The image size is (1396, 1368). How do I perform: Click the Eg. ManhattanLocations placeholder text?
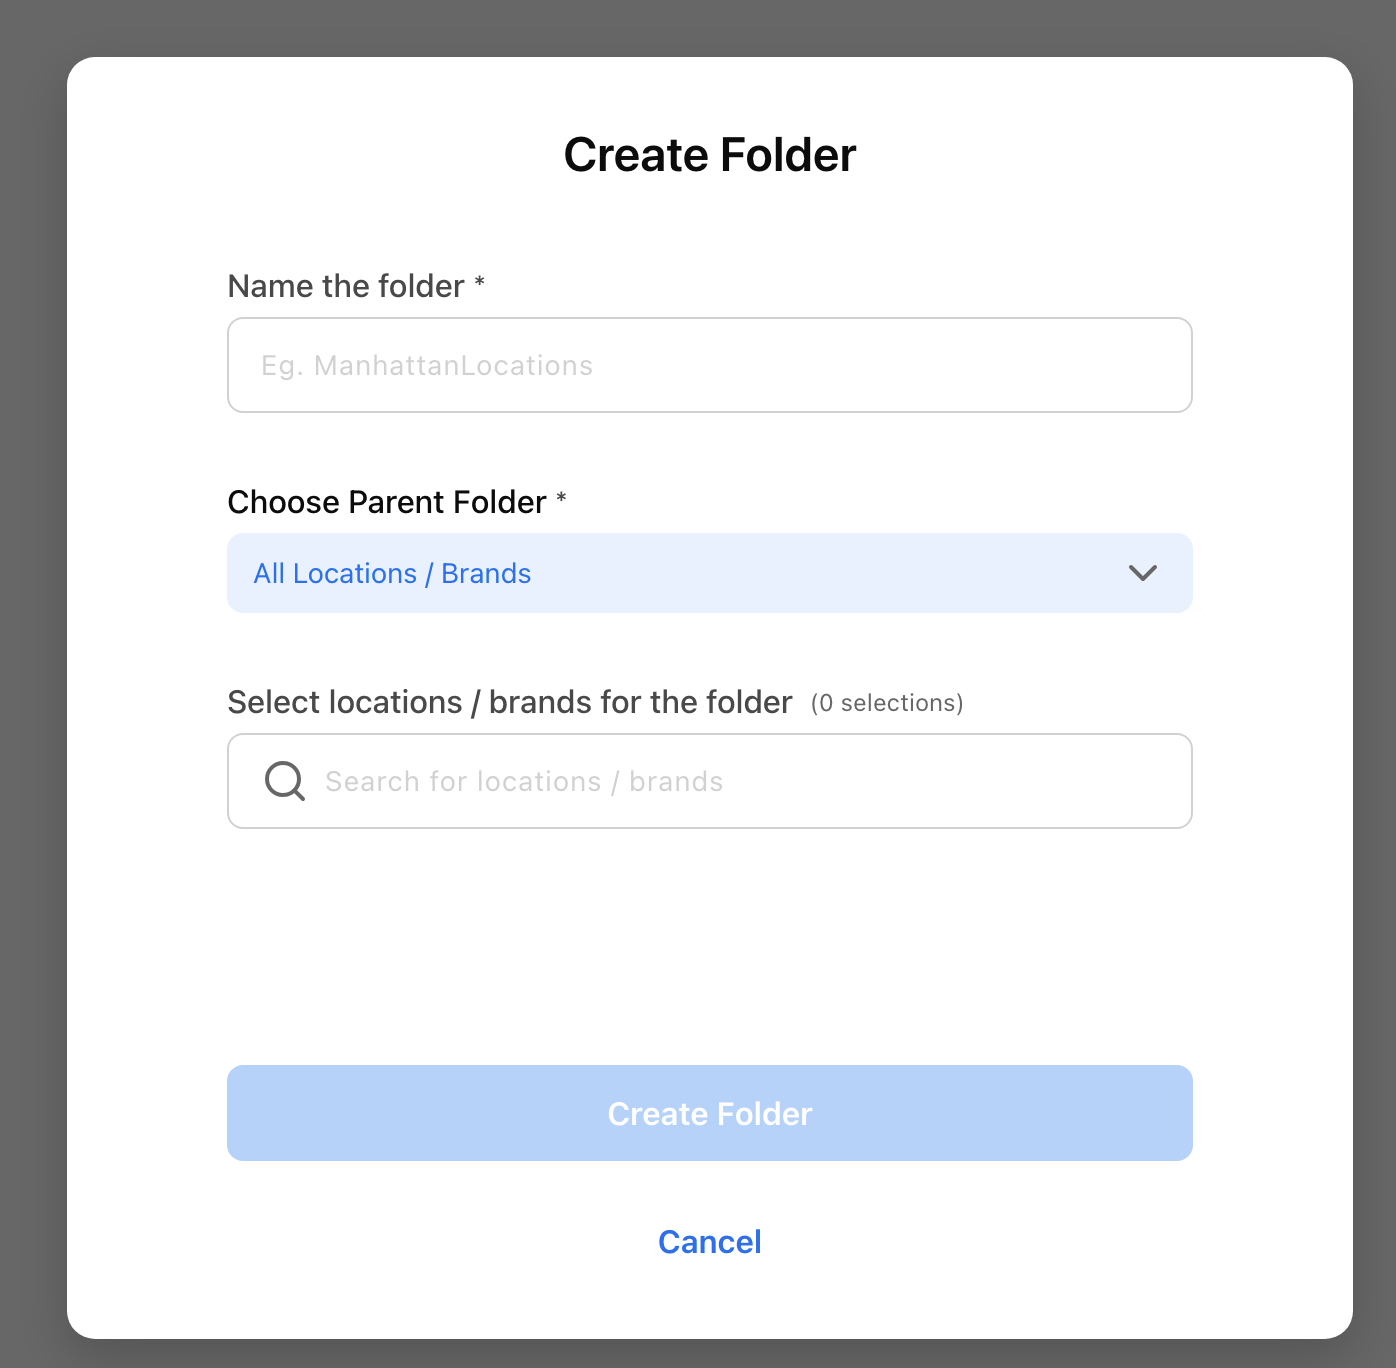pos(427,366)
